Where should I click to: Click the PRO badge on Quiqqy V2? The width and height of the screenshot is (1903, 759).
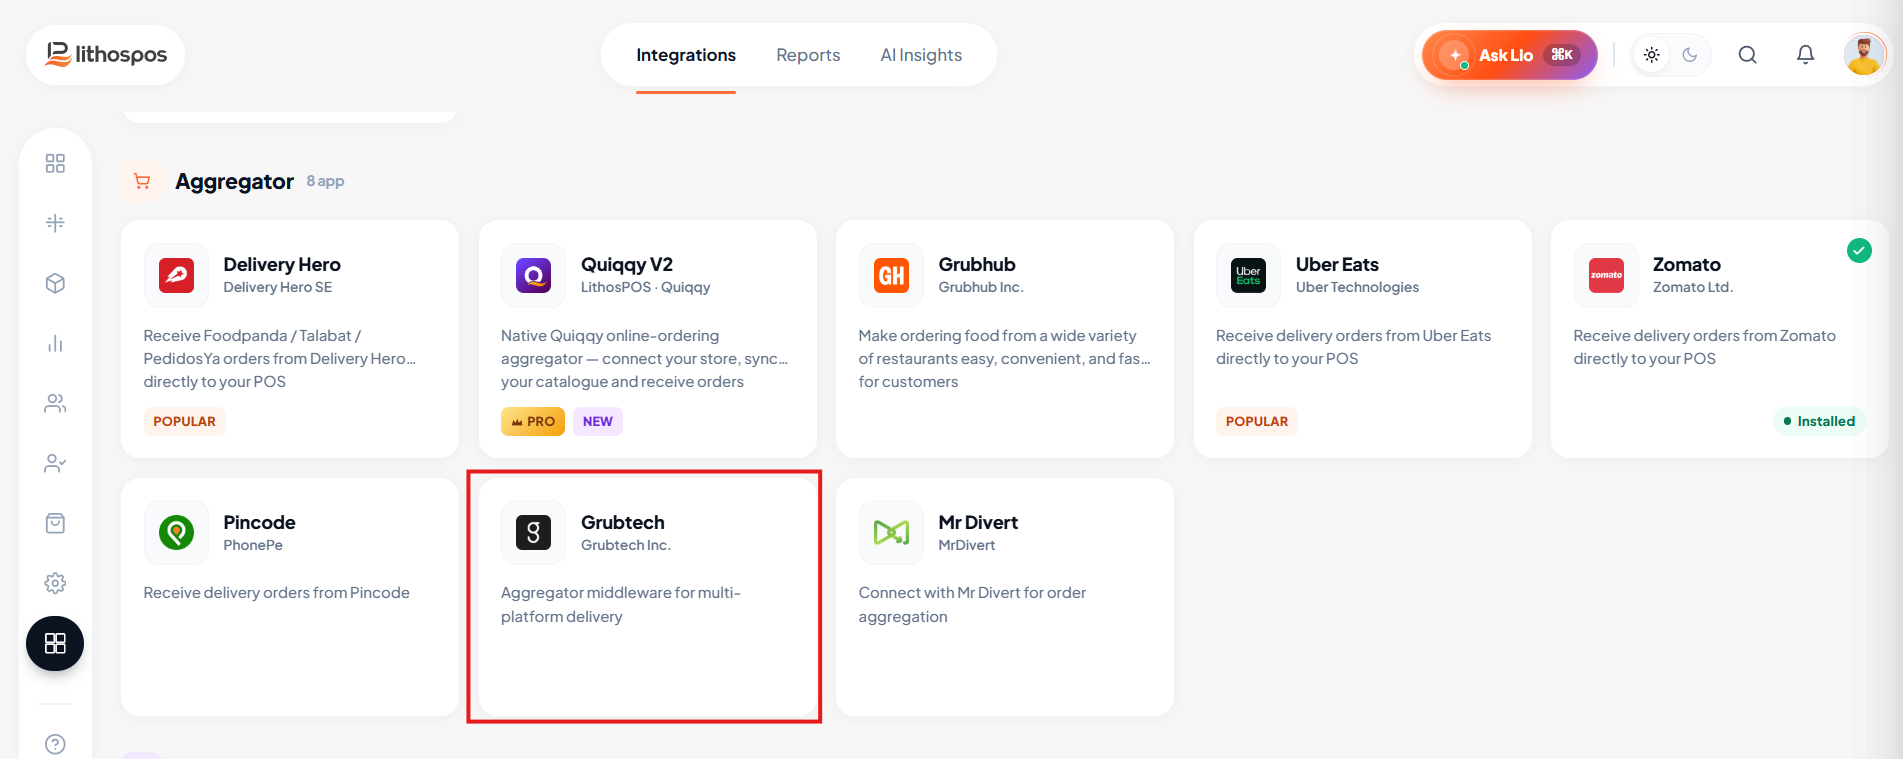(533, 421)
